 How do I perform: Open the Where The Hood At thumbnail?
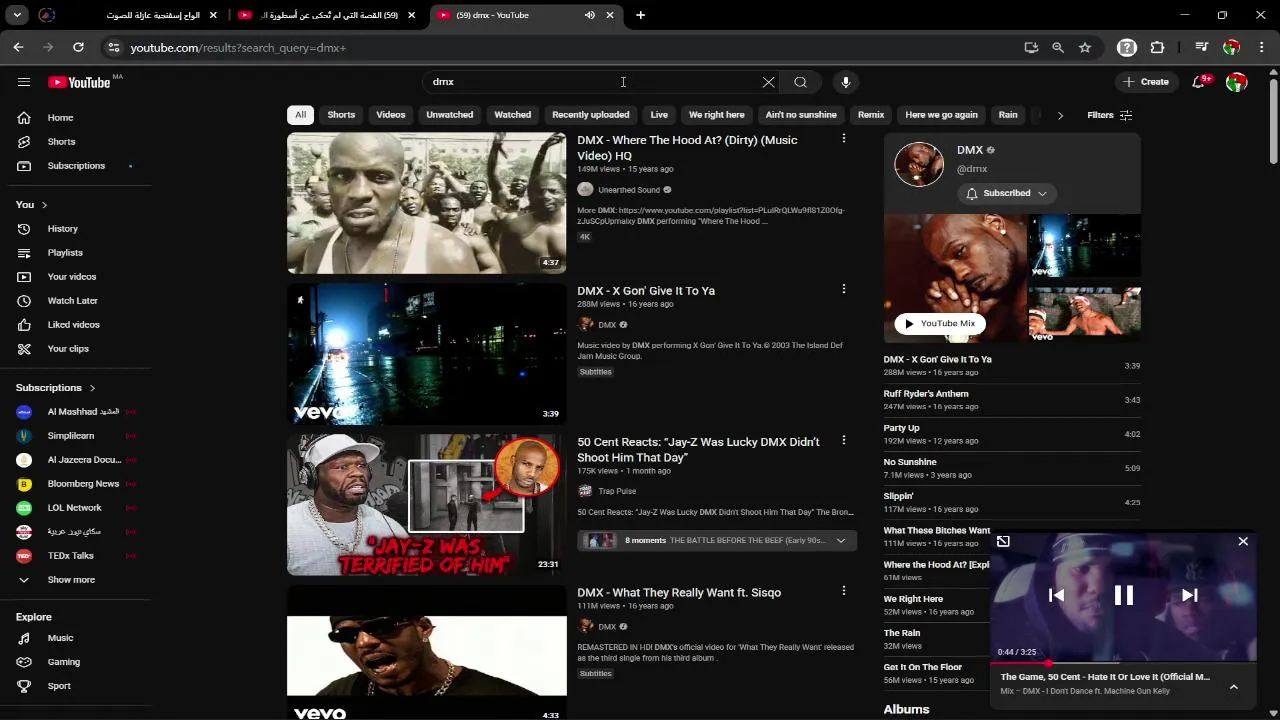coord(427,203)
